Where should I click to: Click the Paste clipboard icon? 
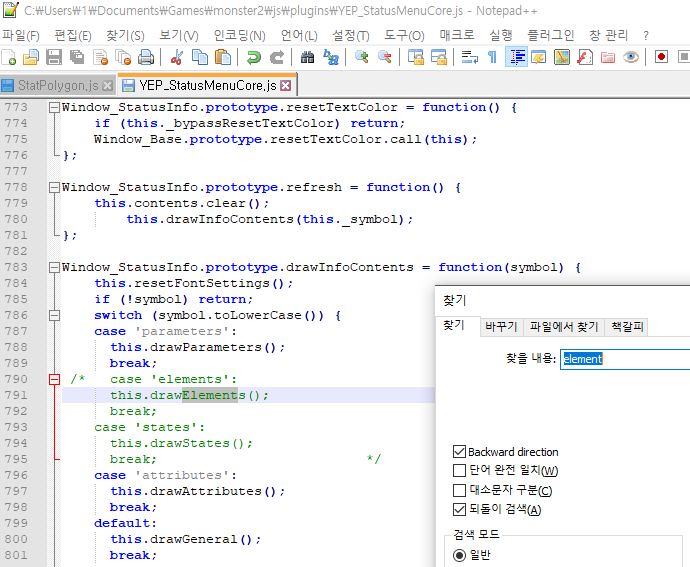click(223, 57)
